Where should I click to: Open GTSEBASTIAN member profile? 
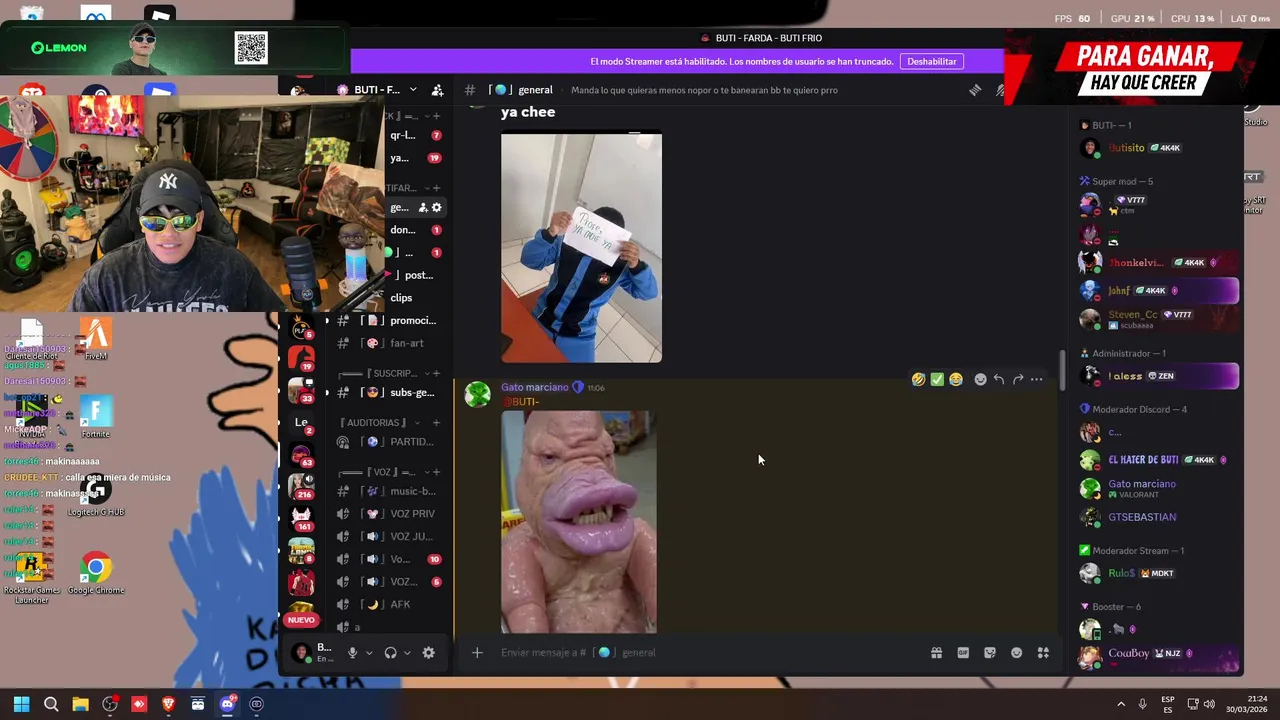tap(1142, 517)
